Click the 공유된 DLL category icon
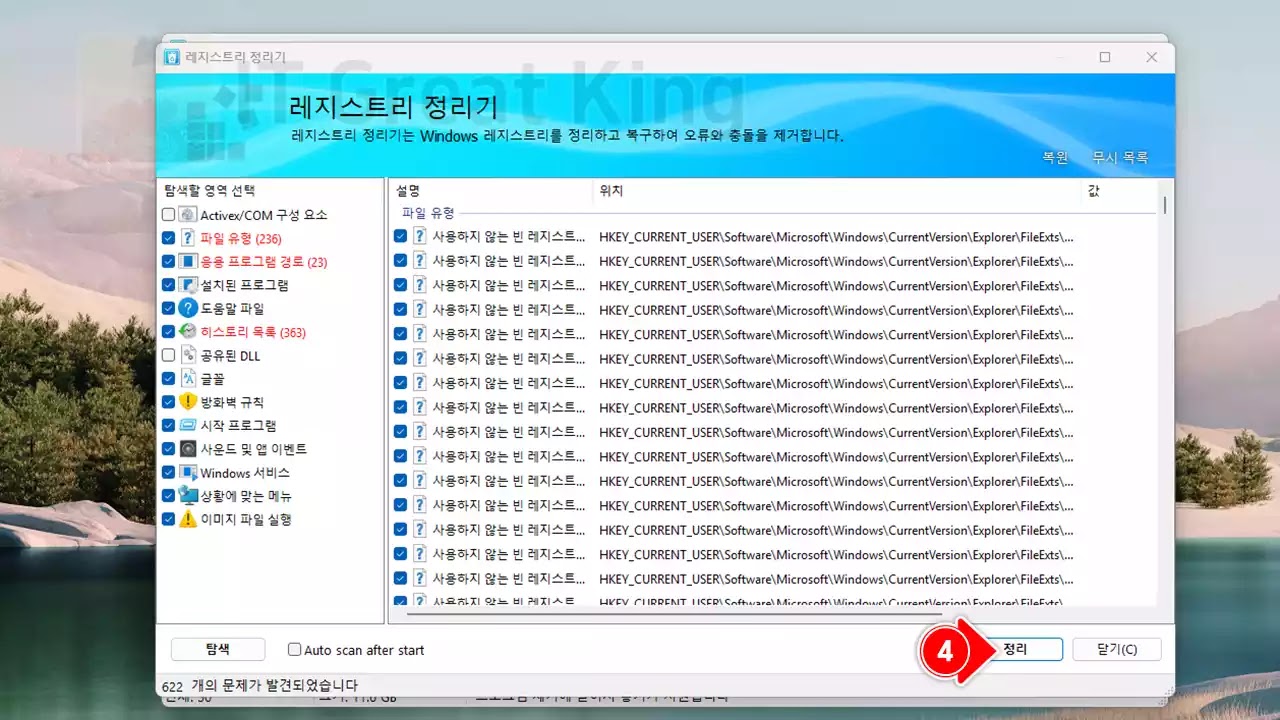1280x720 pixels. tap(187, 355)
